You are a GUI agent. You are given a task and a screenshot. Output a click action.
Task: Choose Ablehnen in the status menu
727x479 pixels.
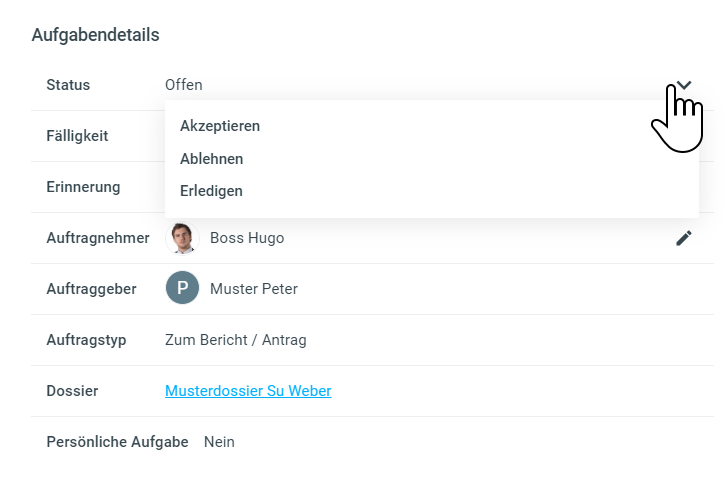[x=212, y=159]
